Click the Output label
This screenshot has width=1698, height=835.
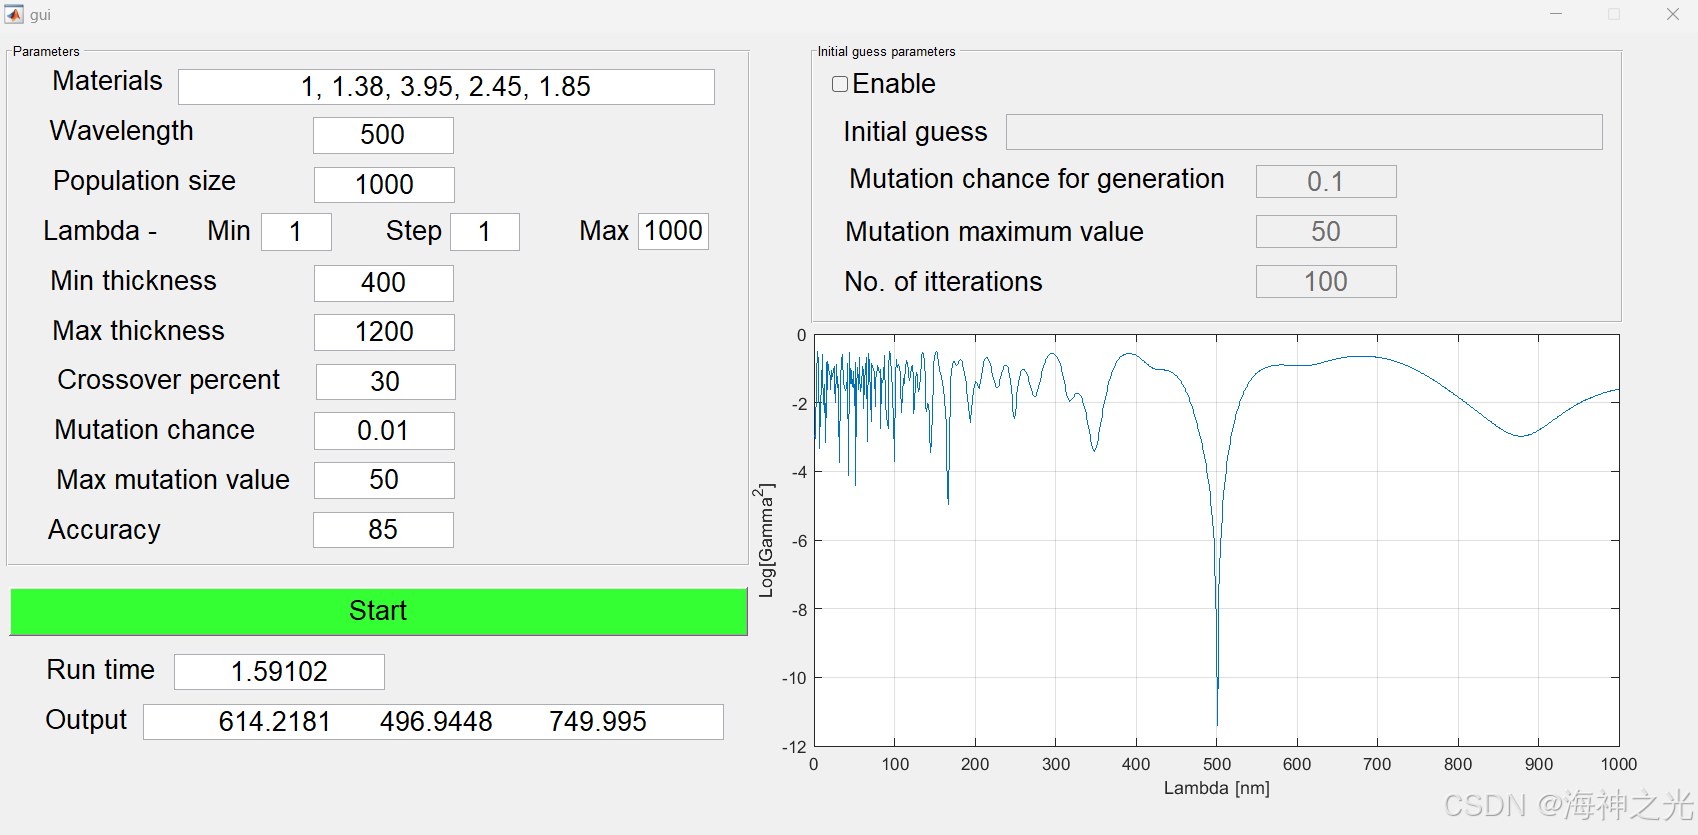pyautogui.click(x=86, y=720)
